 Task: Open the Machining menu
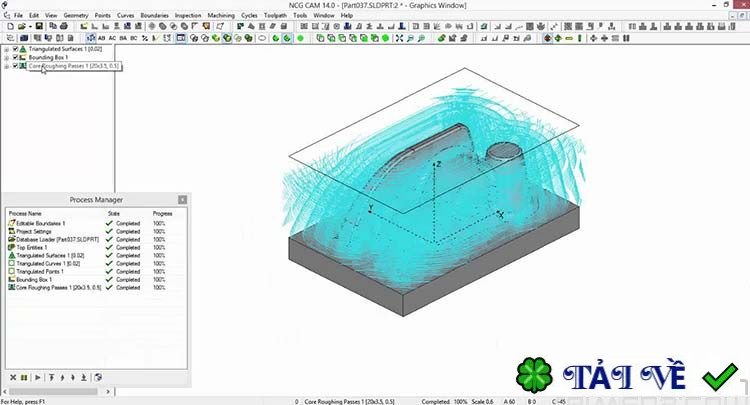point(221,15)
